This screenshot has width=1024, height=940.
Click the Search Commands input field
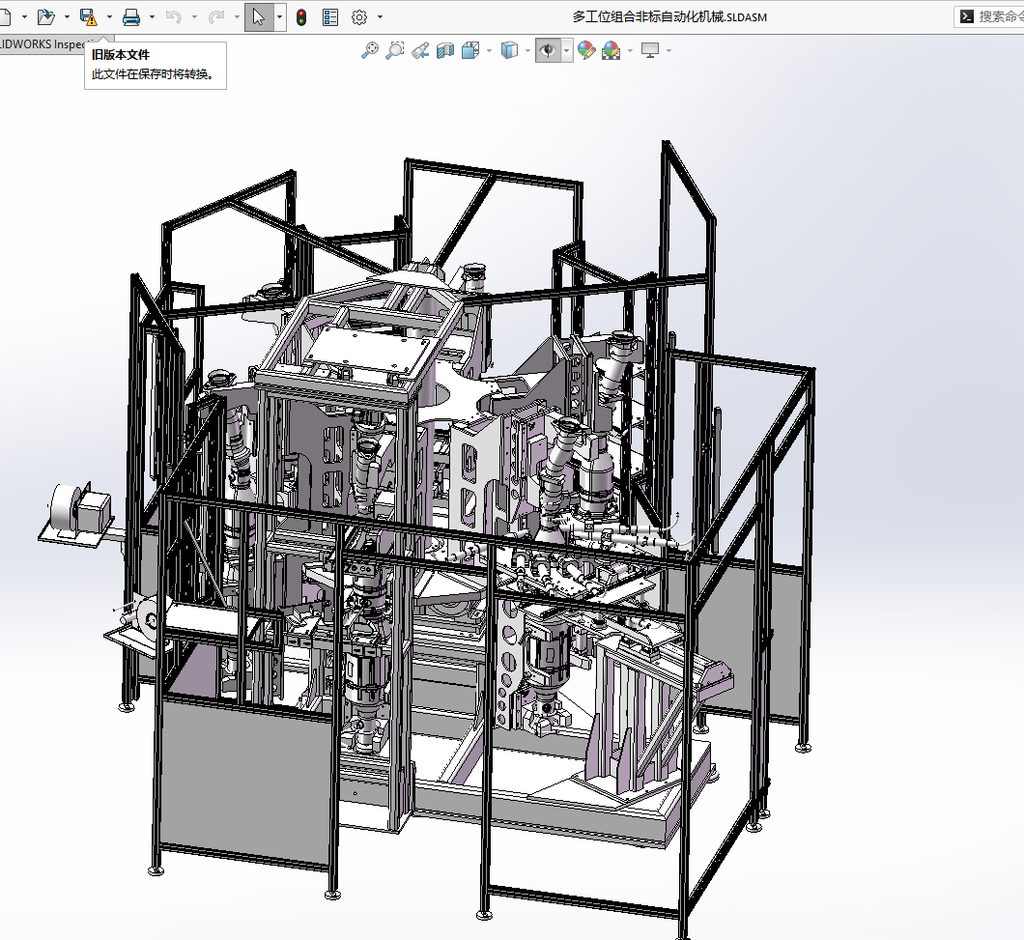pyautogui.click(x=989, y=17)
